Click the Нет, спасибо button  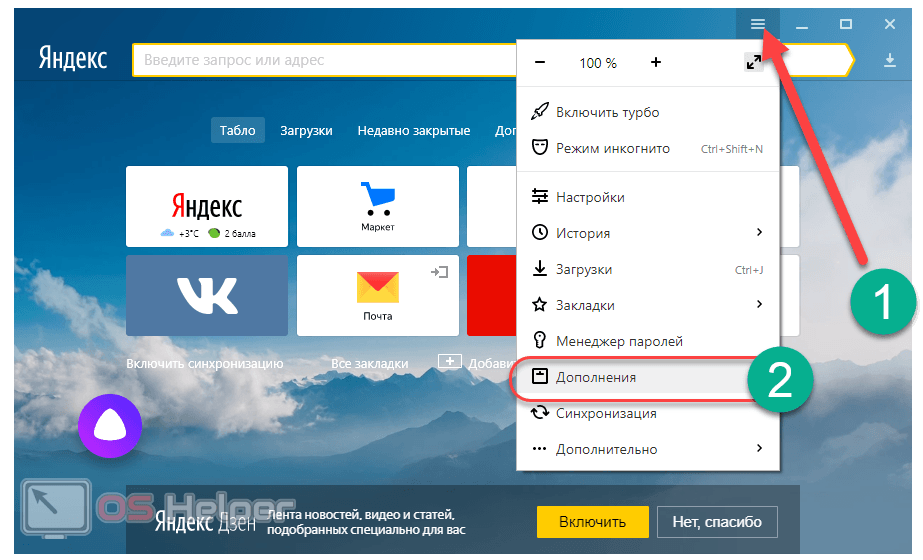pyautogui.click(x=717, y=522)
